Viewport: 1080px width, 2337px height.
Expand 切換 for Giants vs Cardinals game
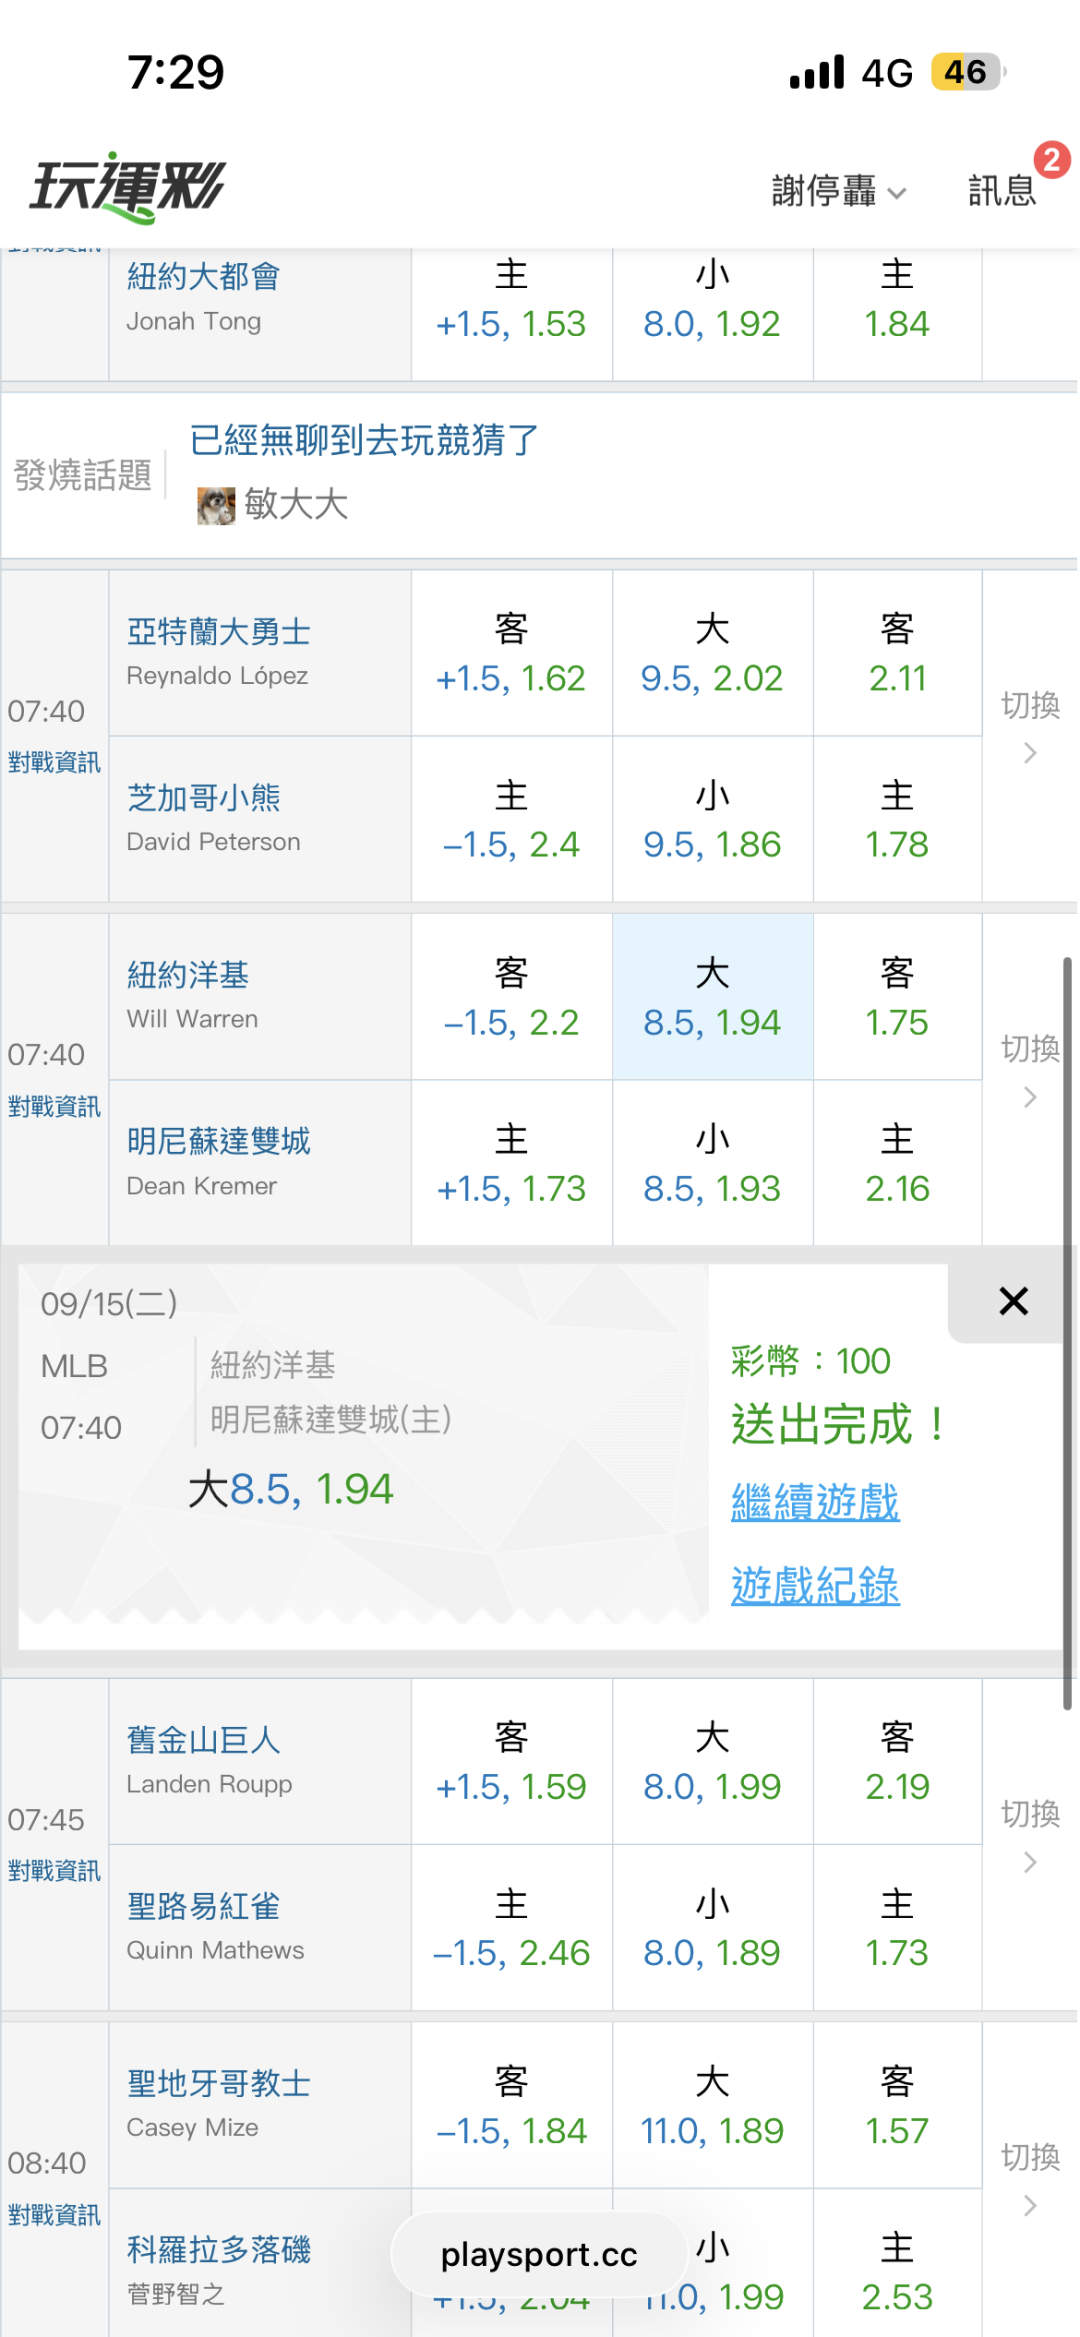pos(1030,1836)
